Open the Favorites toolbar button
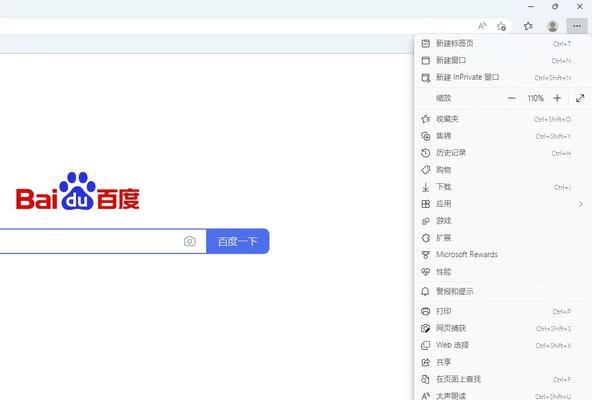592x400 pixels. click(528, 26)
